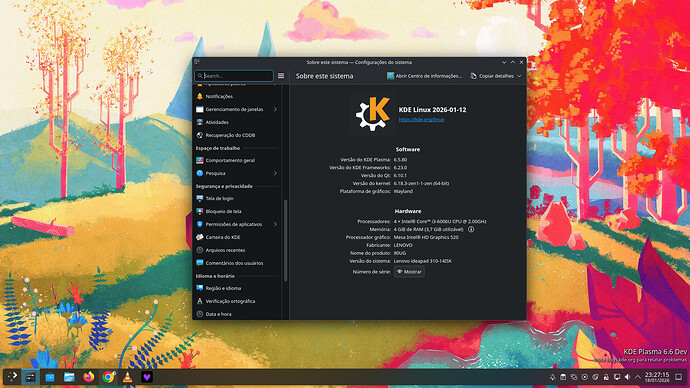
Task: Open Comportamento geral settings
Action: click(x=237, y=161)
